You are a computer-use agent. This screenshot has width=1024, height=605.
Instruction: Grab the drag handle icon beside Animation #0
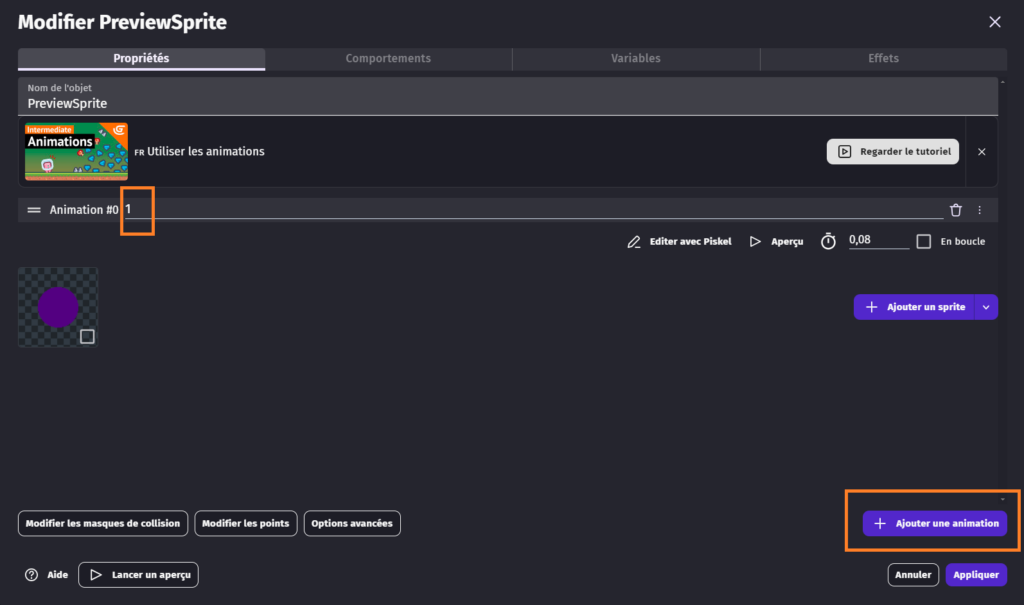point(34,210)
